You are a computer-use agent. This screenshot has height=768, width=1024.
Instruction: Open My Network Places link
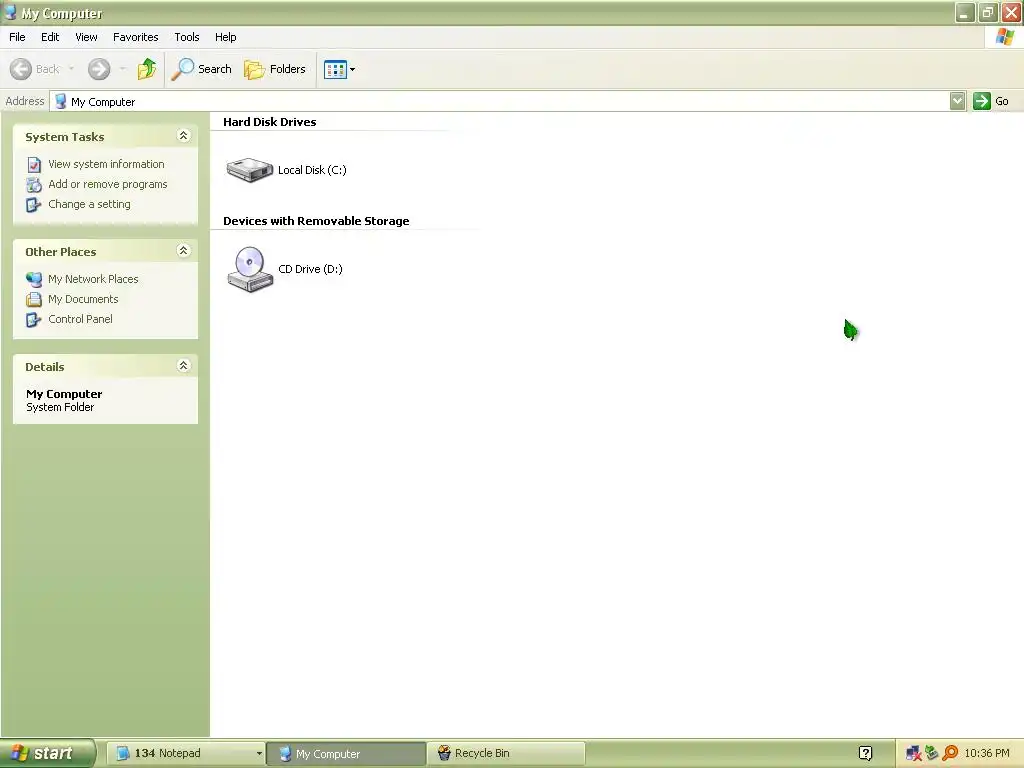pyautogui.click(x=93, y=279)
